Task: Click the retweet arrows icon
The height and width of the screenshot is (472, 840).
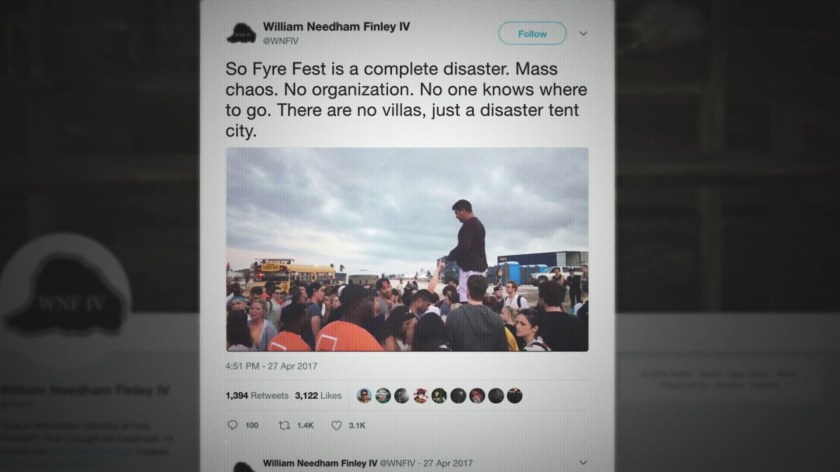Action: (284, 425)
